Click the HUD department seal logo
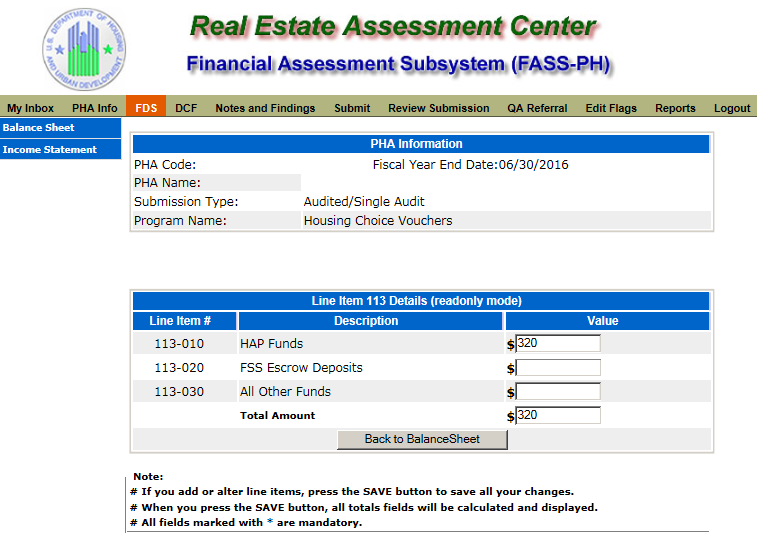Viewport: 757px width, 540px height. (84, 48)
